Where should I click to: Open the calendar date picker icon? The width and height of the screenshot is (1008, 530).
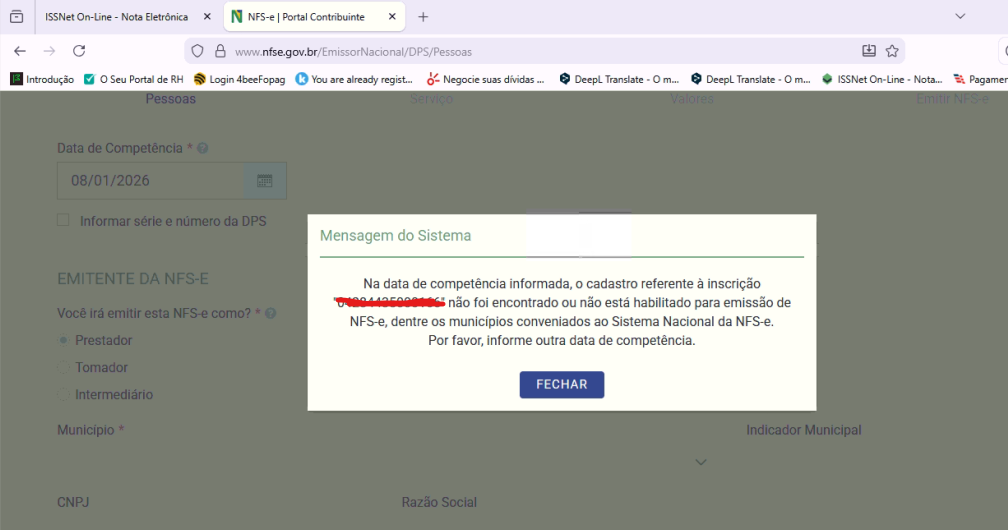point(265,181)
